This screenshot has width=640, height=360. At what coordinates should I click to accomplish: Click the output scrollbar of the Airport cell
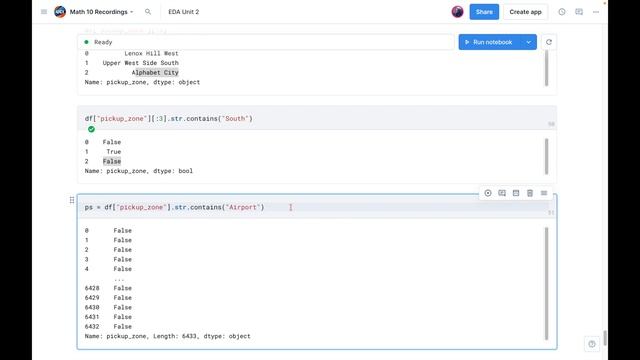(x=546, y=284)
